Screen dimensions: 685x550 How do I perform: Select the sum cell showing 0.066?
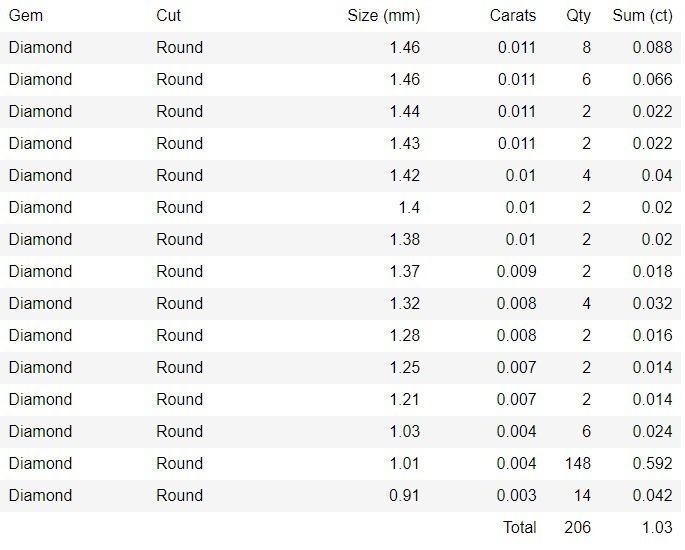click(x=652, y=79)
